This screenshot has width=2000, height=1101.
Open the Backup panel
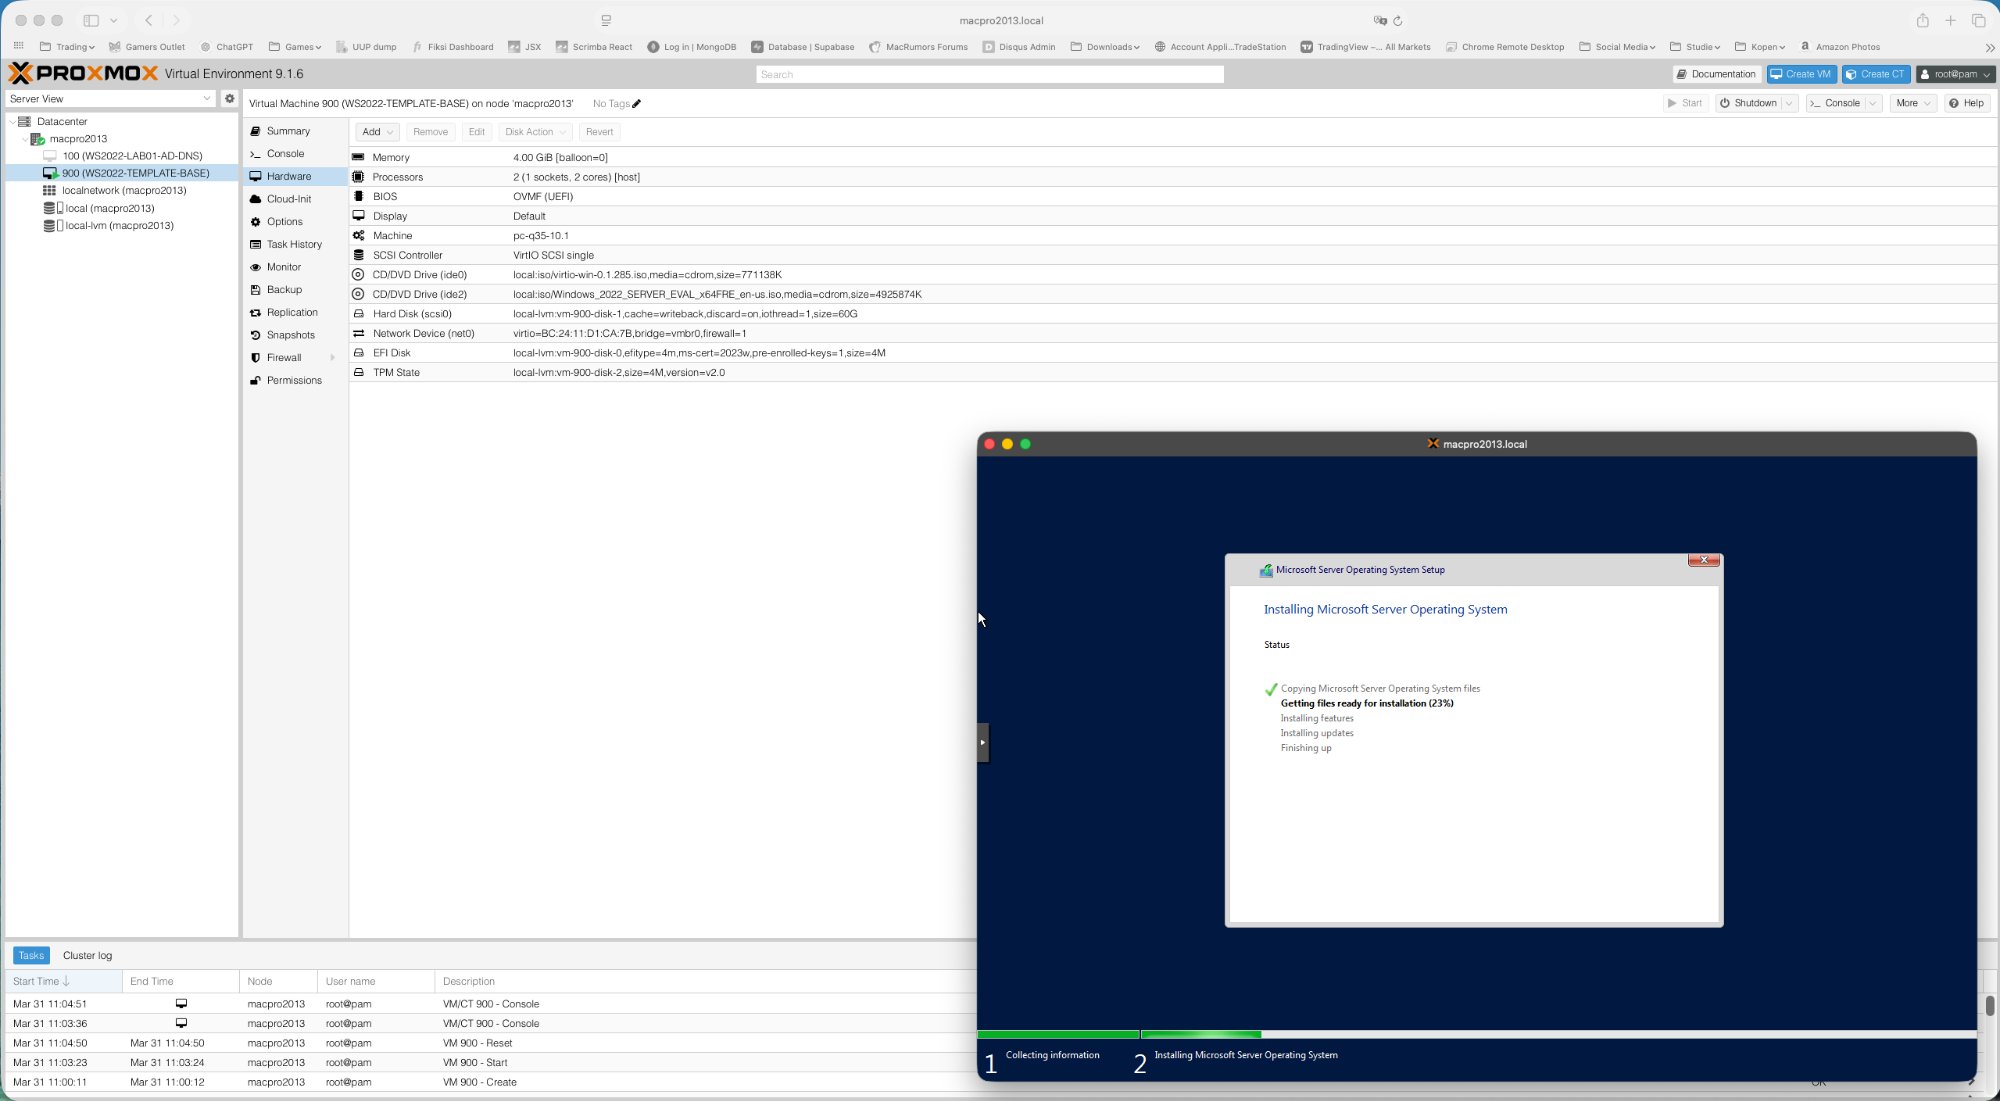point(284,289)
